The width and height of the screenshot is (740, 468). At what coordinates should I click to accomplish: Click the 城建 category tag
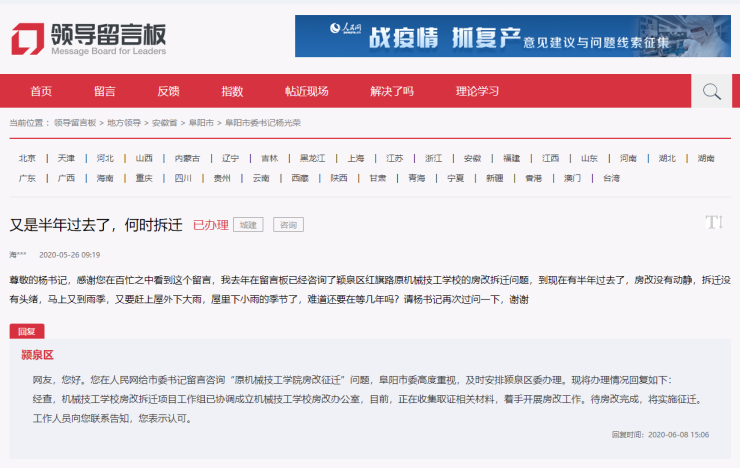pos(248,225)
